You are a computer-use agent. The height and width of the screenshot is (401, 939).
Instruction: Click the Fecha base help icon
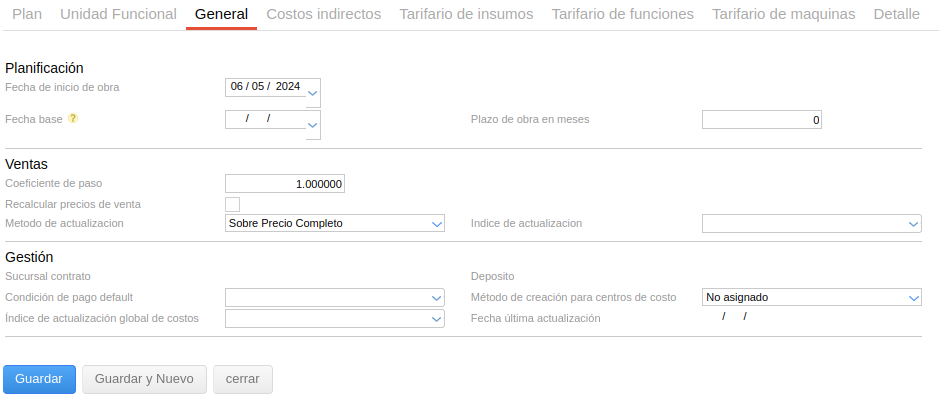[x=73, y=119]
